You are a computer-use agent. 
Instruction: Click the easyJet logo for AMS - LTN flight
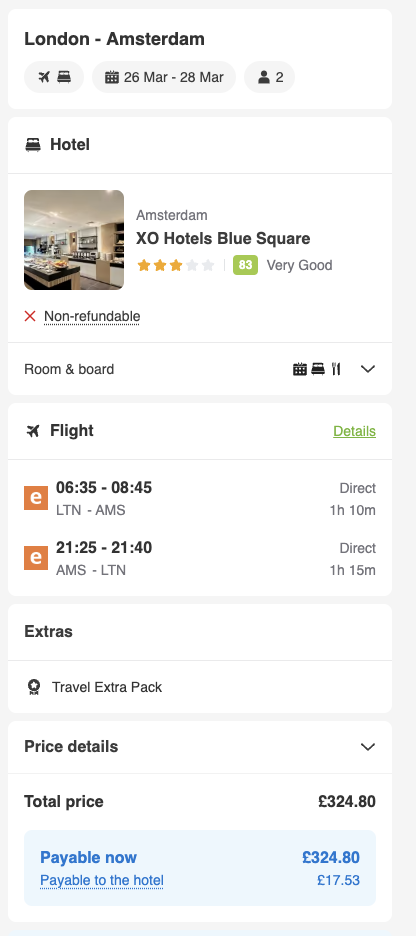(x=36, y=558)
